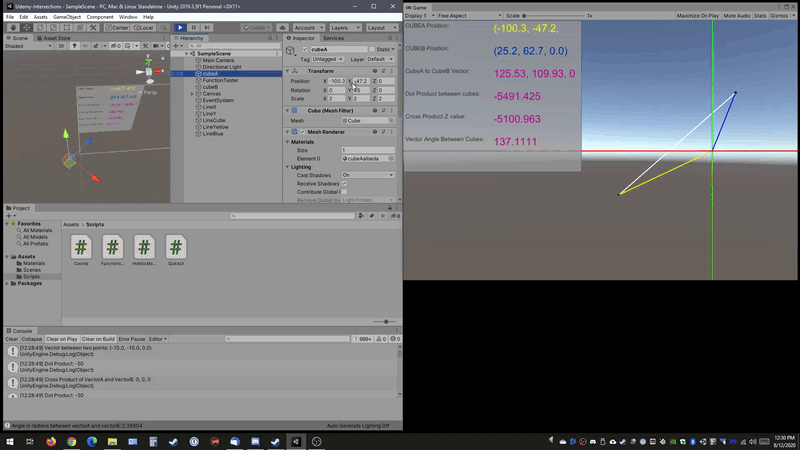Open the Shaded draw mode dropdown

coord(29,46)
